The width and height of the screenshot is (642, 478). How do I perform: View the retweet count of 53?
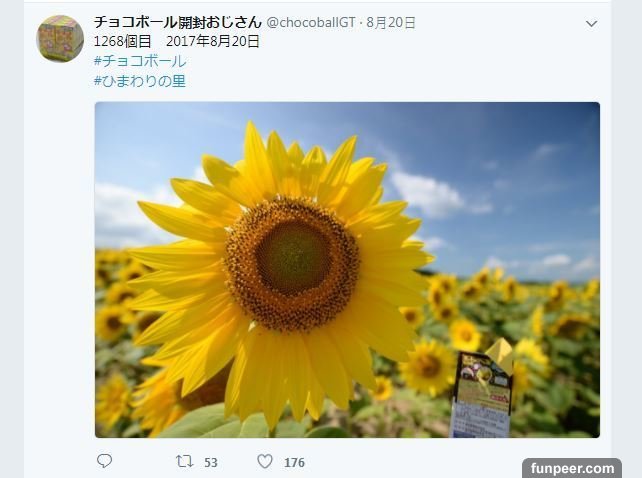click(210, 462)
